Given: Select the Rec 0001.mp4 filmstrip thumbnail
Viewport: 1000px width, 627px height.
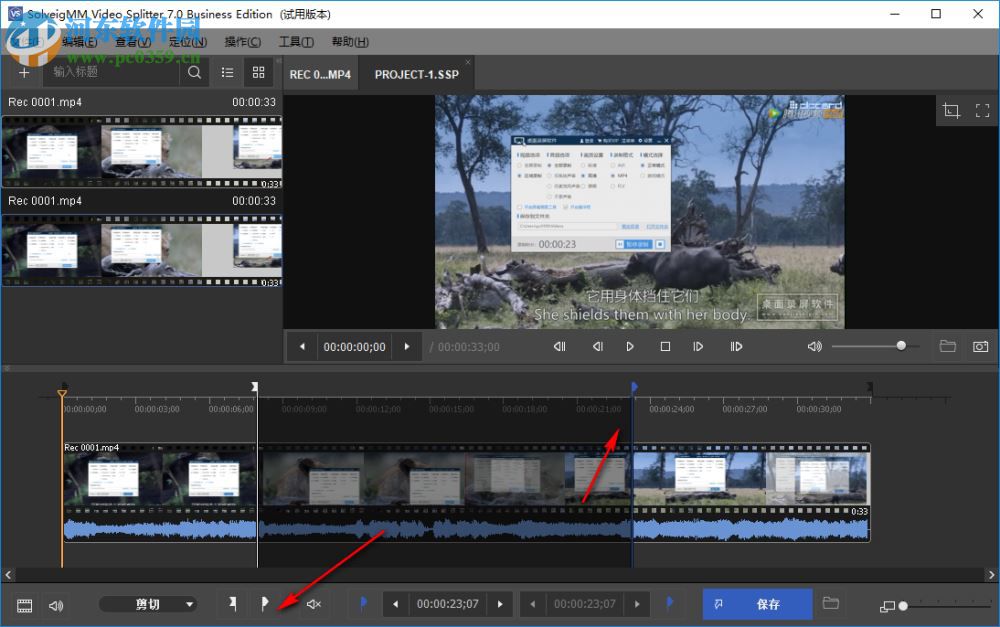Looking at the screenshot, I should tap(142, 152).
